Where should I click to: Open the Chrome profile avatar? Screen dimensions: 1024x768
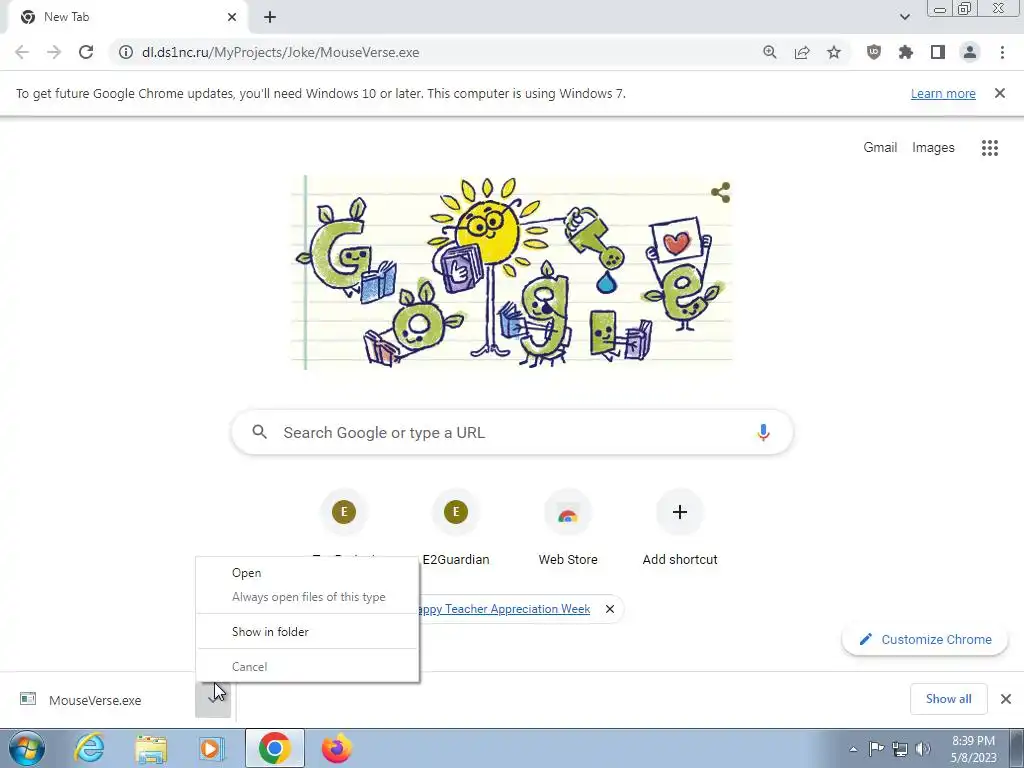point(970,52)
